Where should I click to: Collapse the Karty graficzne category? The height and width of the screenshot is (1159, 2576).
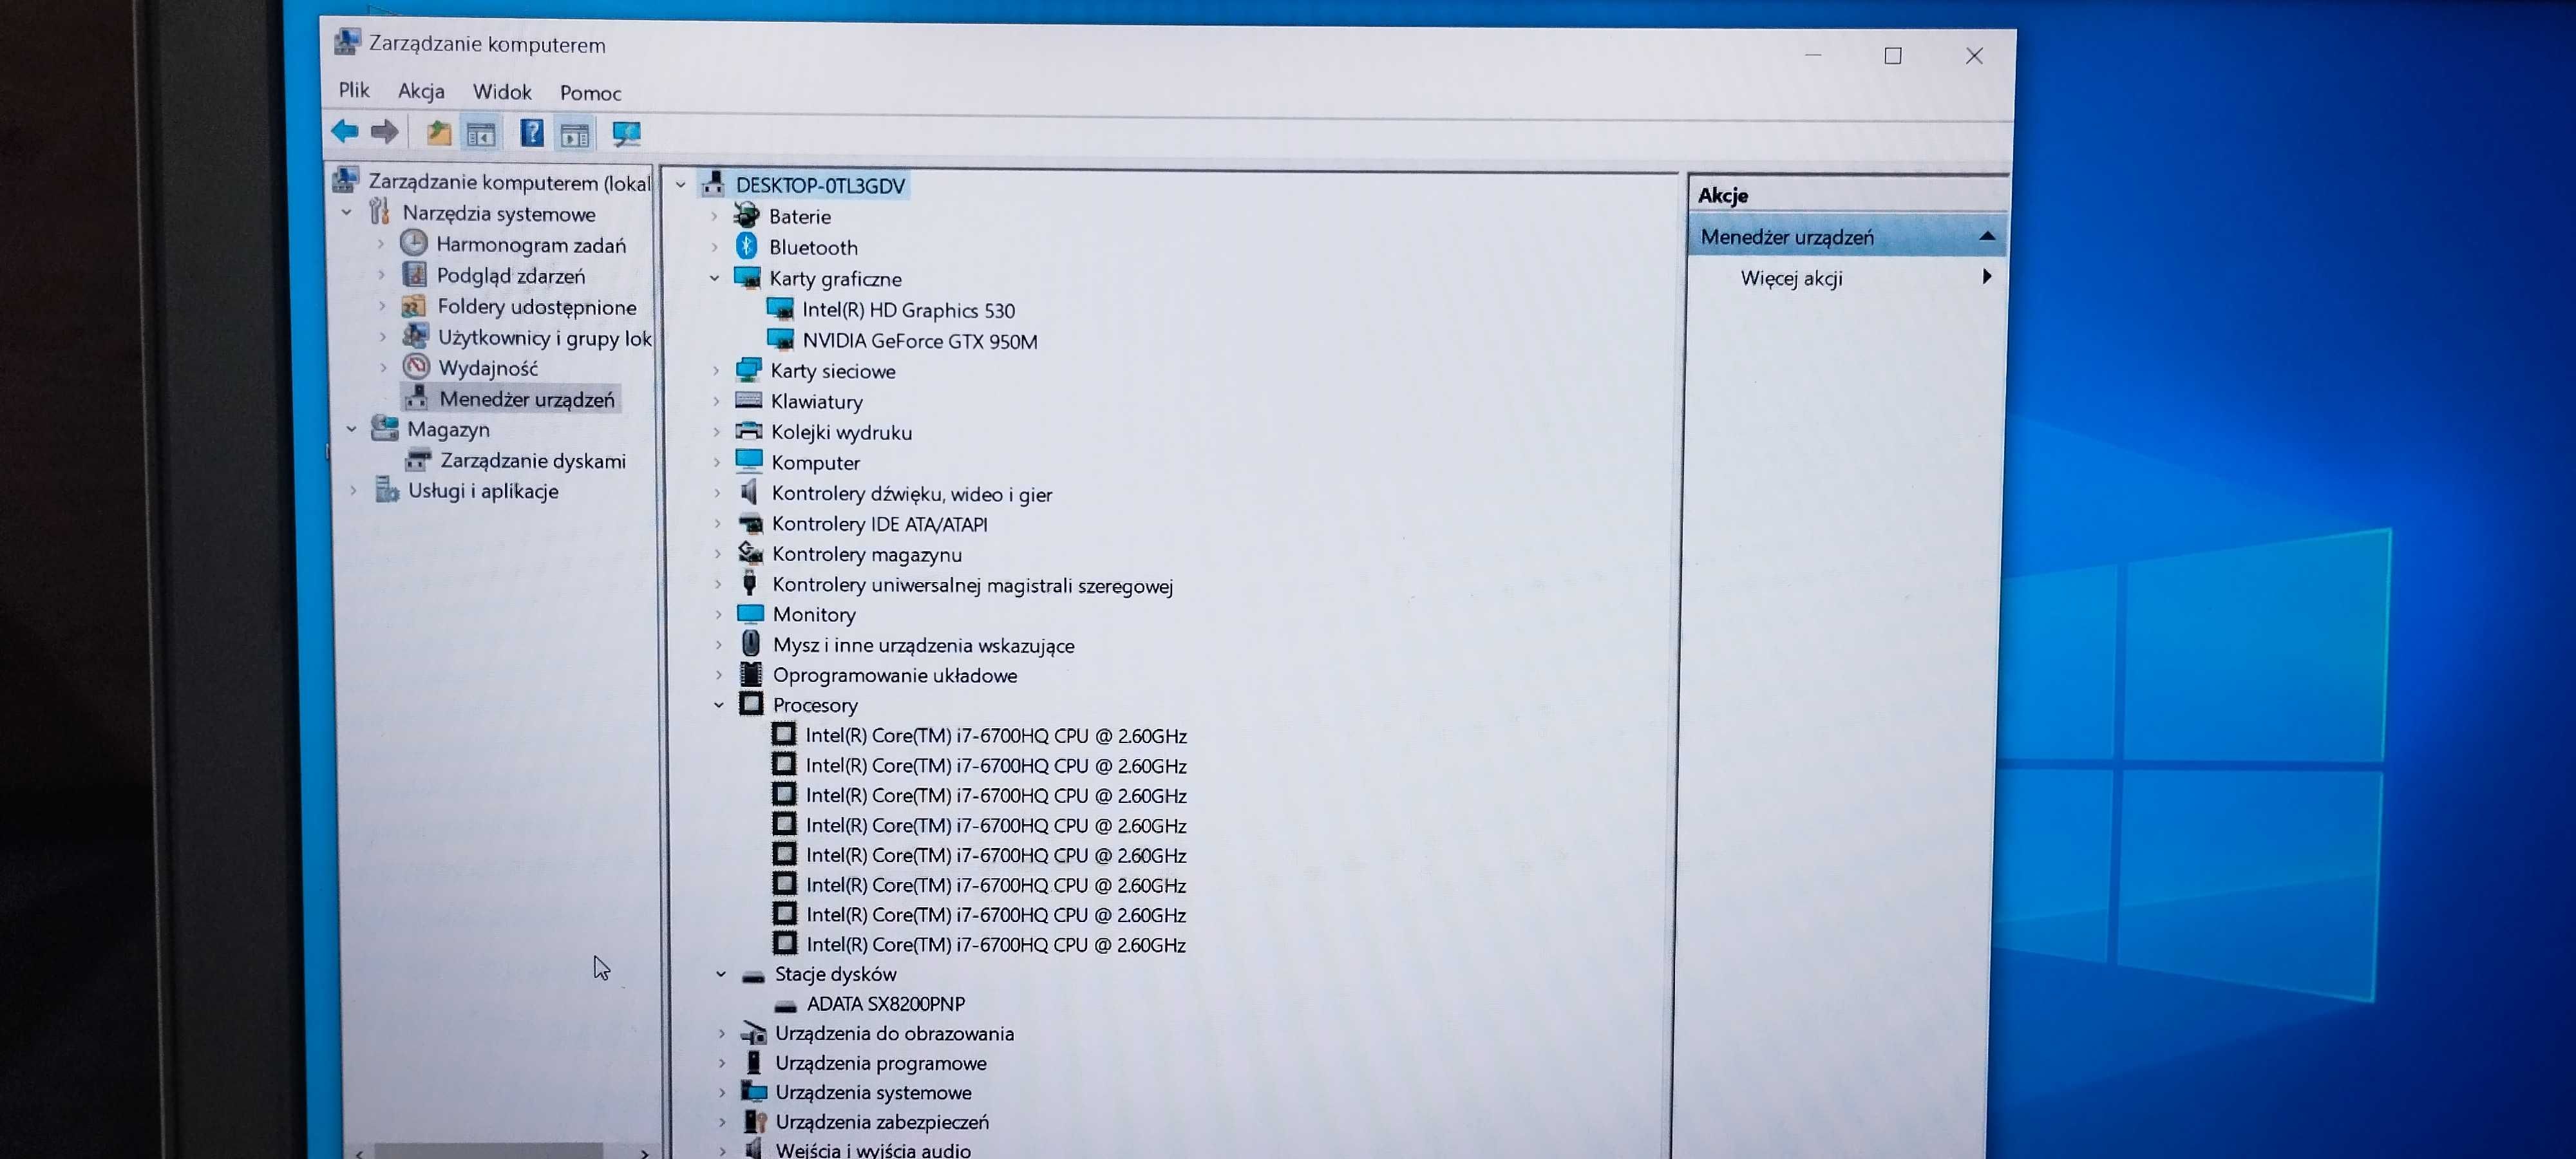point(715,278)
